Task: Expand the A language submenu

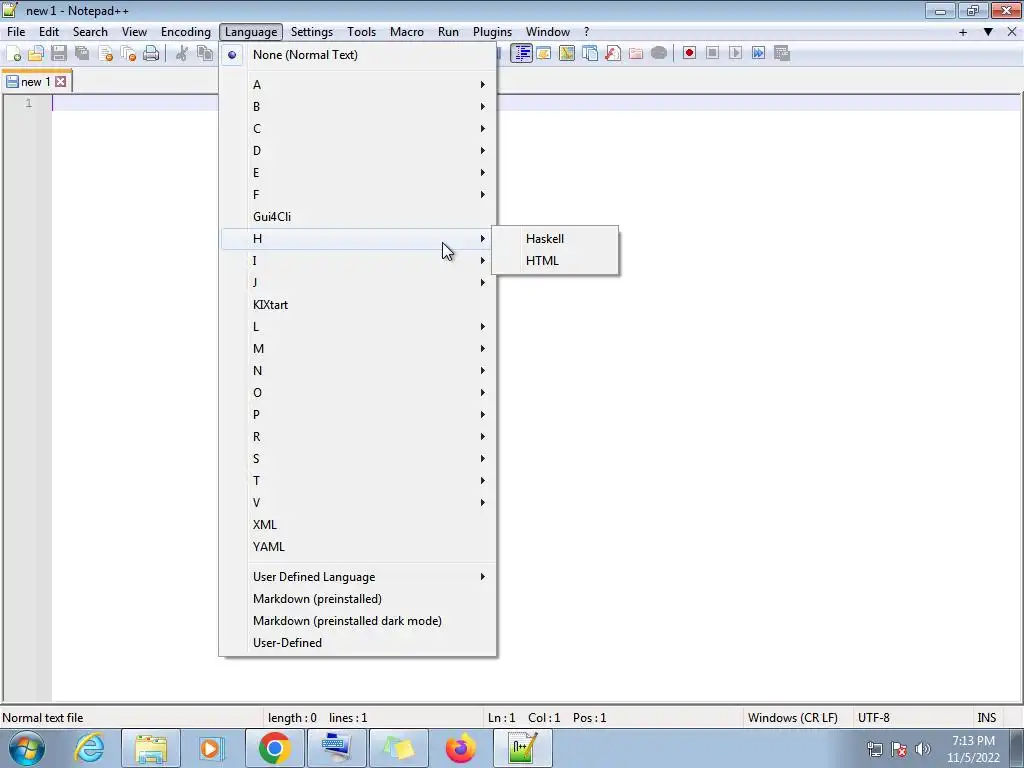Action: [x=358, y=85]
